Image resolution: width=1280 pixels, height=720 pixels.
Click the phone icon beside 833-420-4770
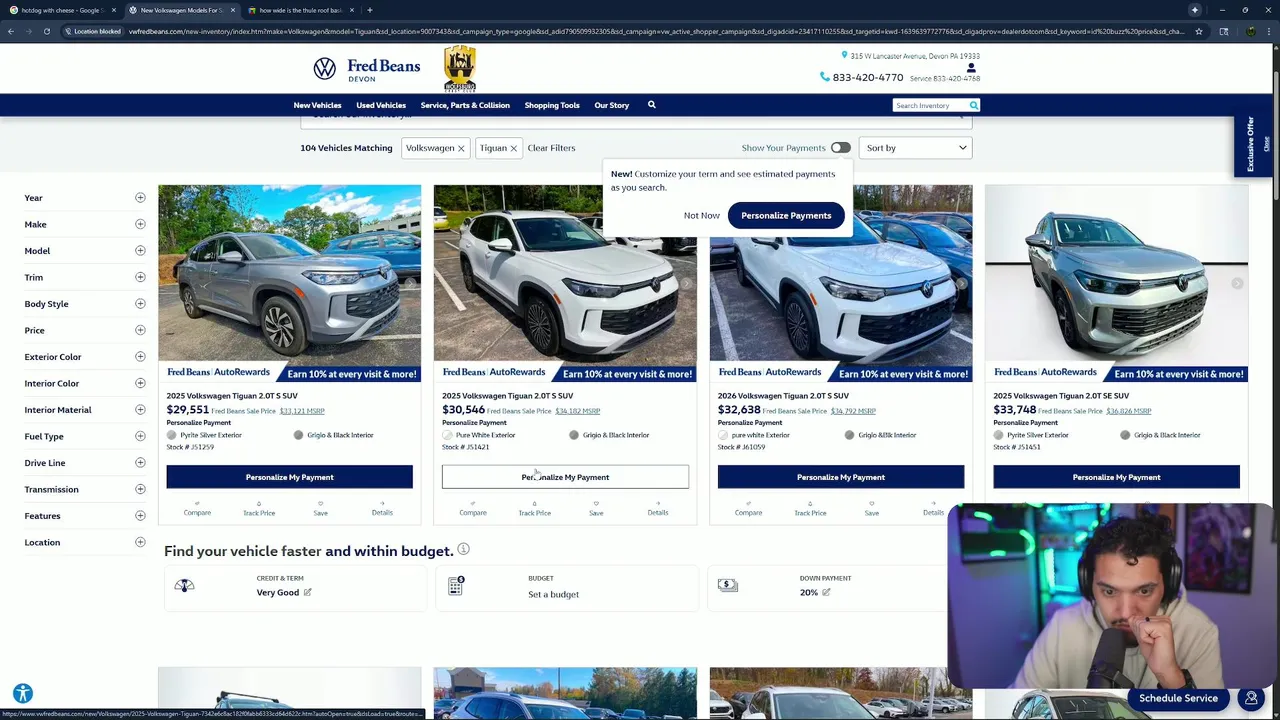click(x=824, y=77)
